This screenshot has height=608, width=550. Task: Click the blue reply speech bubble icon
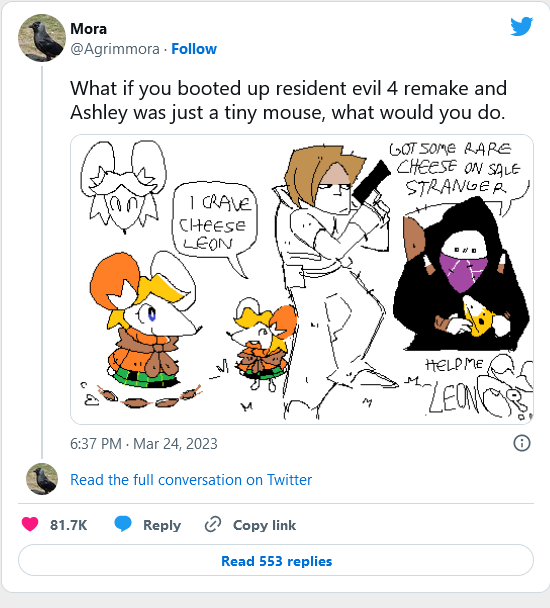123,524
